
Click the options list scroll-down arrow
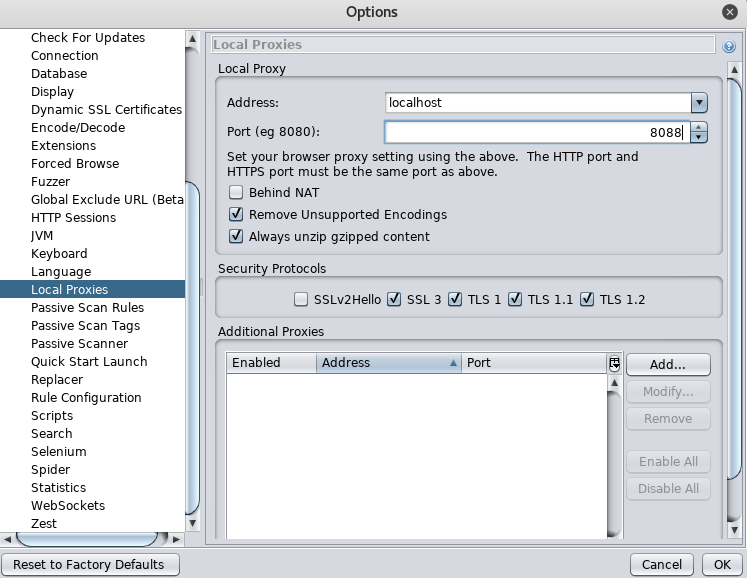(x=192, y=524)
